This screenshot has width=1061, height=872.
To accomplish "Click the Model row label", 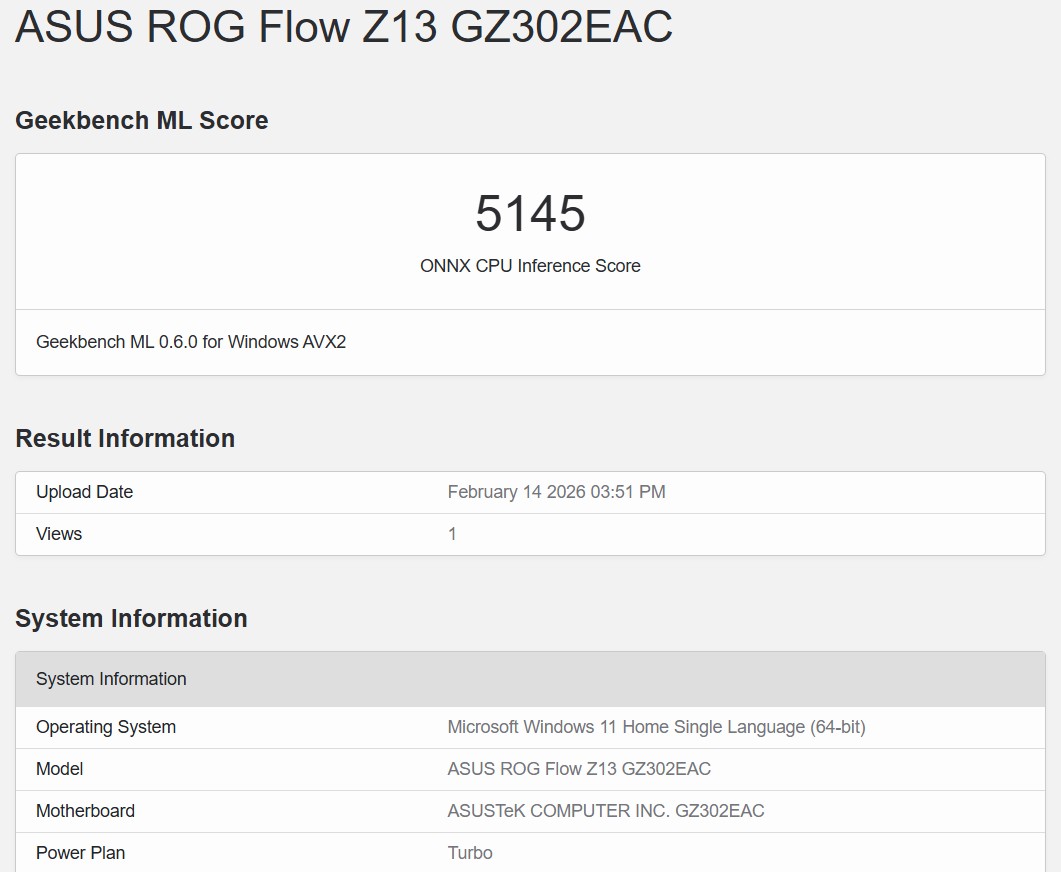I will (x=59, y=769).
